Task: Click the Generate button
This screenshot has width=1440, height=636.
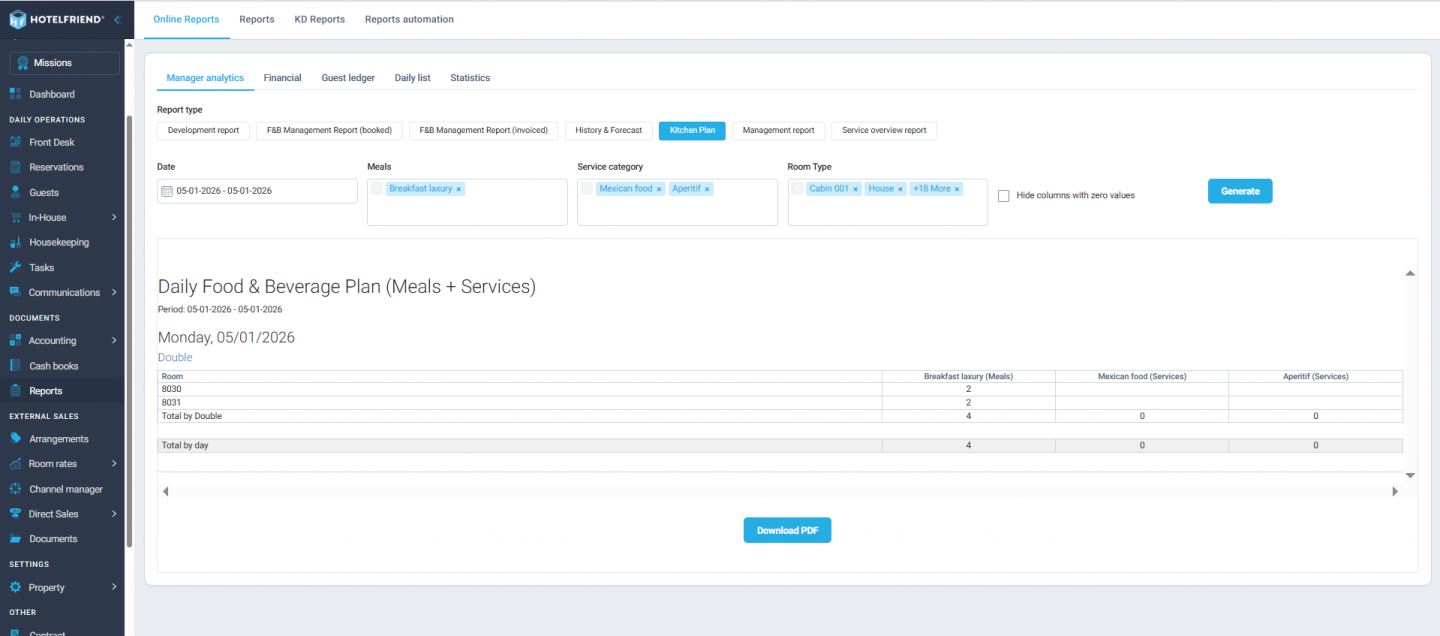Action: (1240, 190)
